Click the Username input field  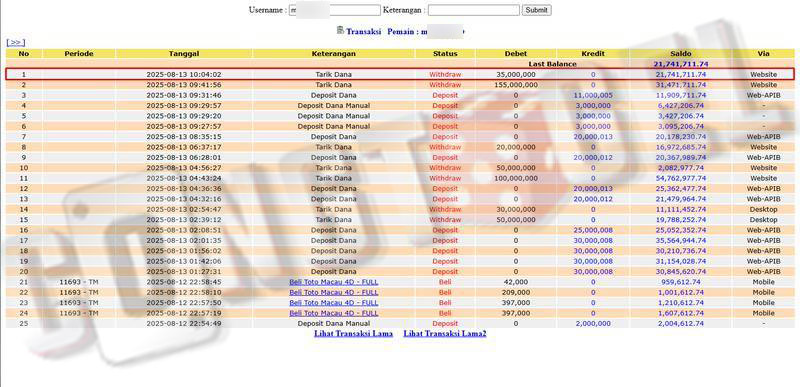point(335,10)
